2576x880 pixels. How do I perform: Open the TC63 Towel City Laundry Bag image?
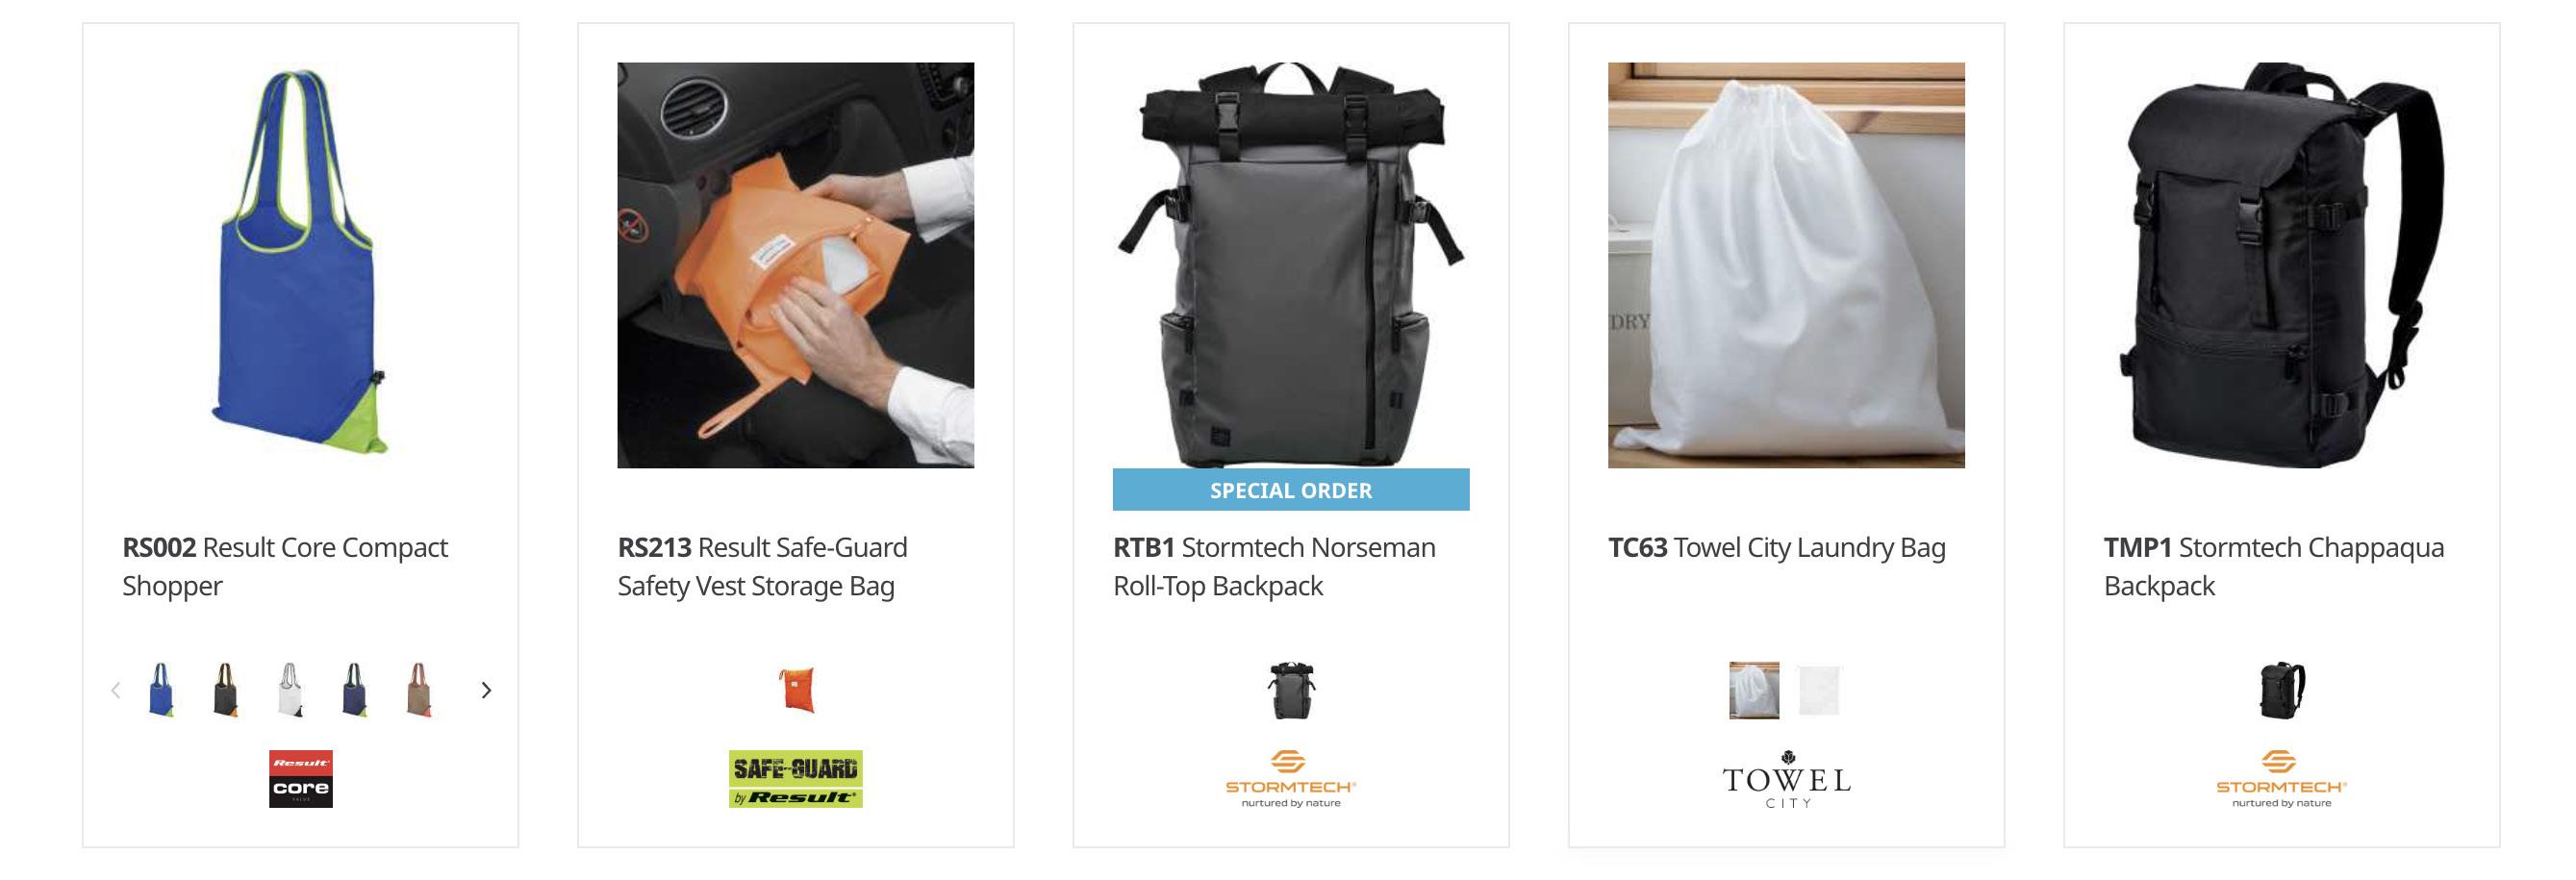pyautogui.click(x=1786, y=265)
